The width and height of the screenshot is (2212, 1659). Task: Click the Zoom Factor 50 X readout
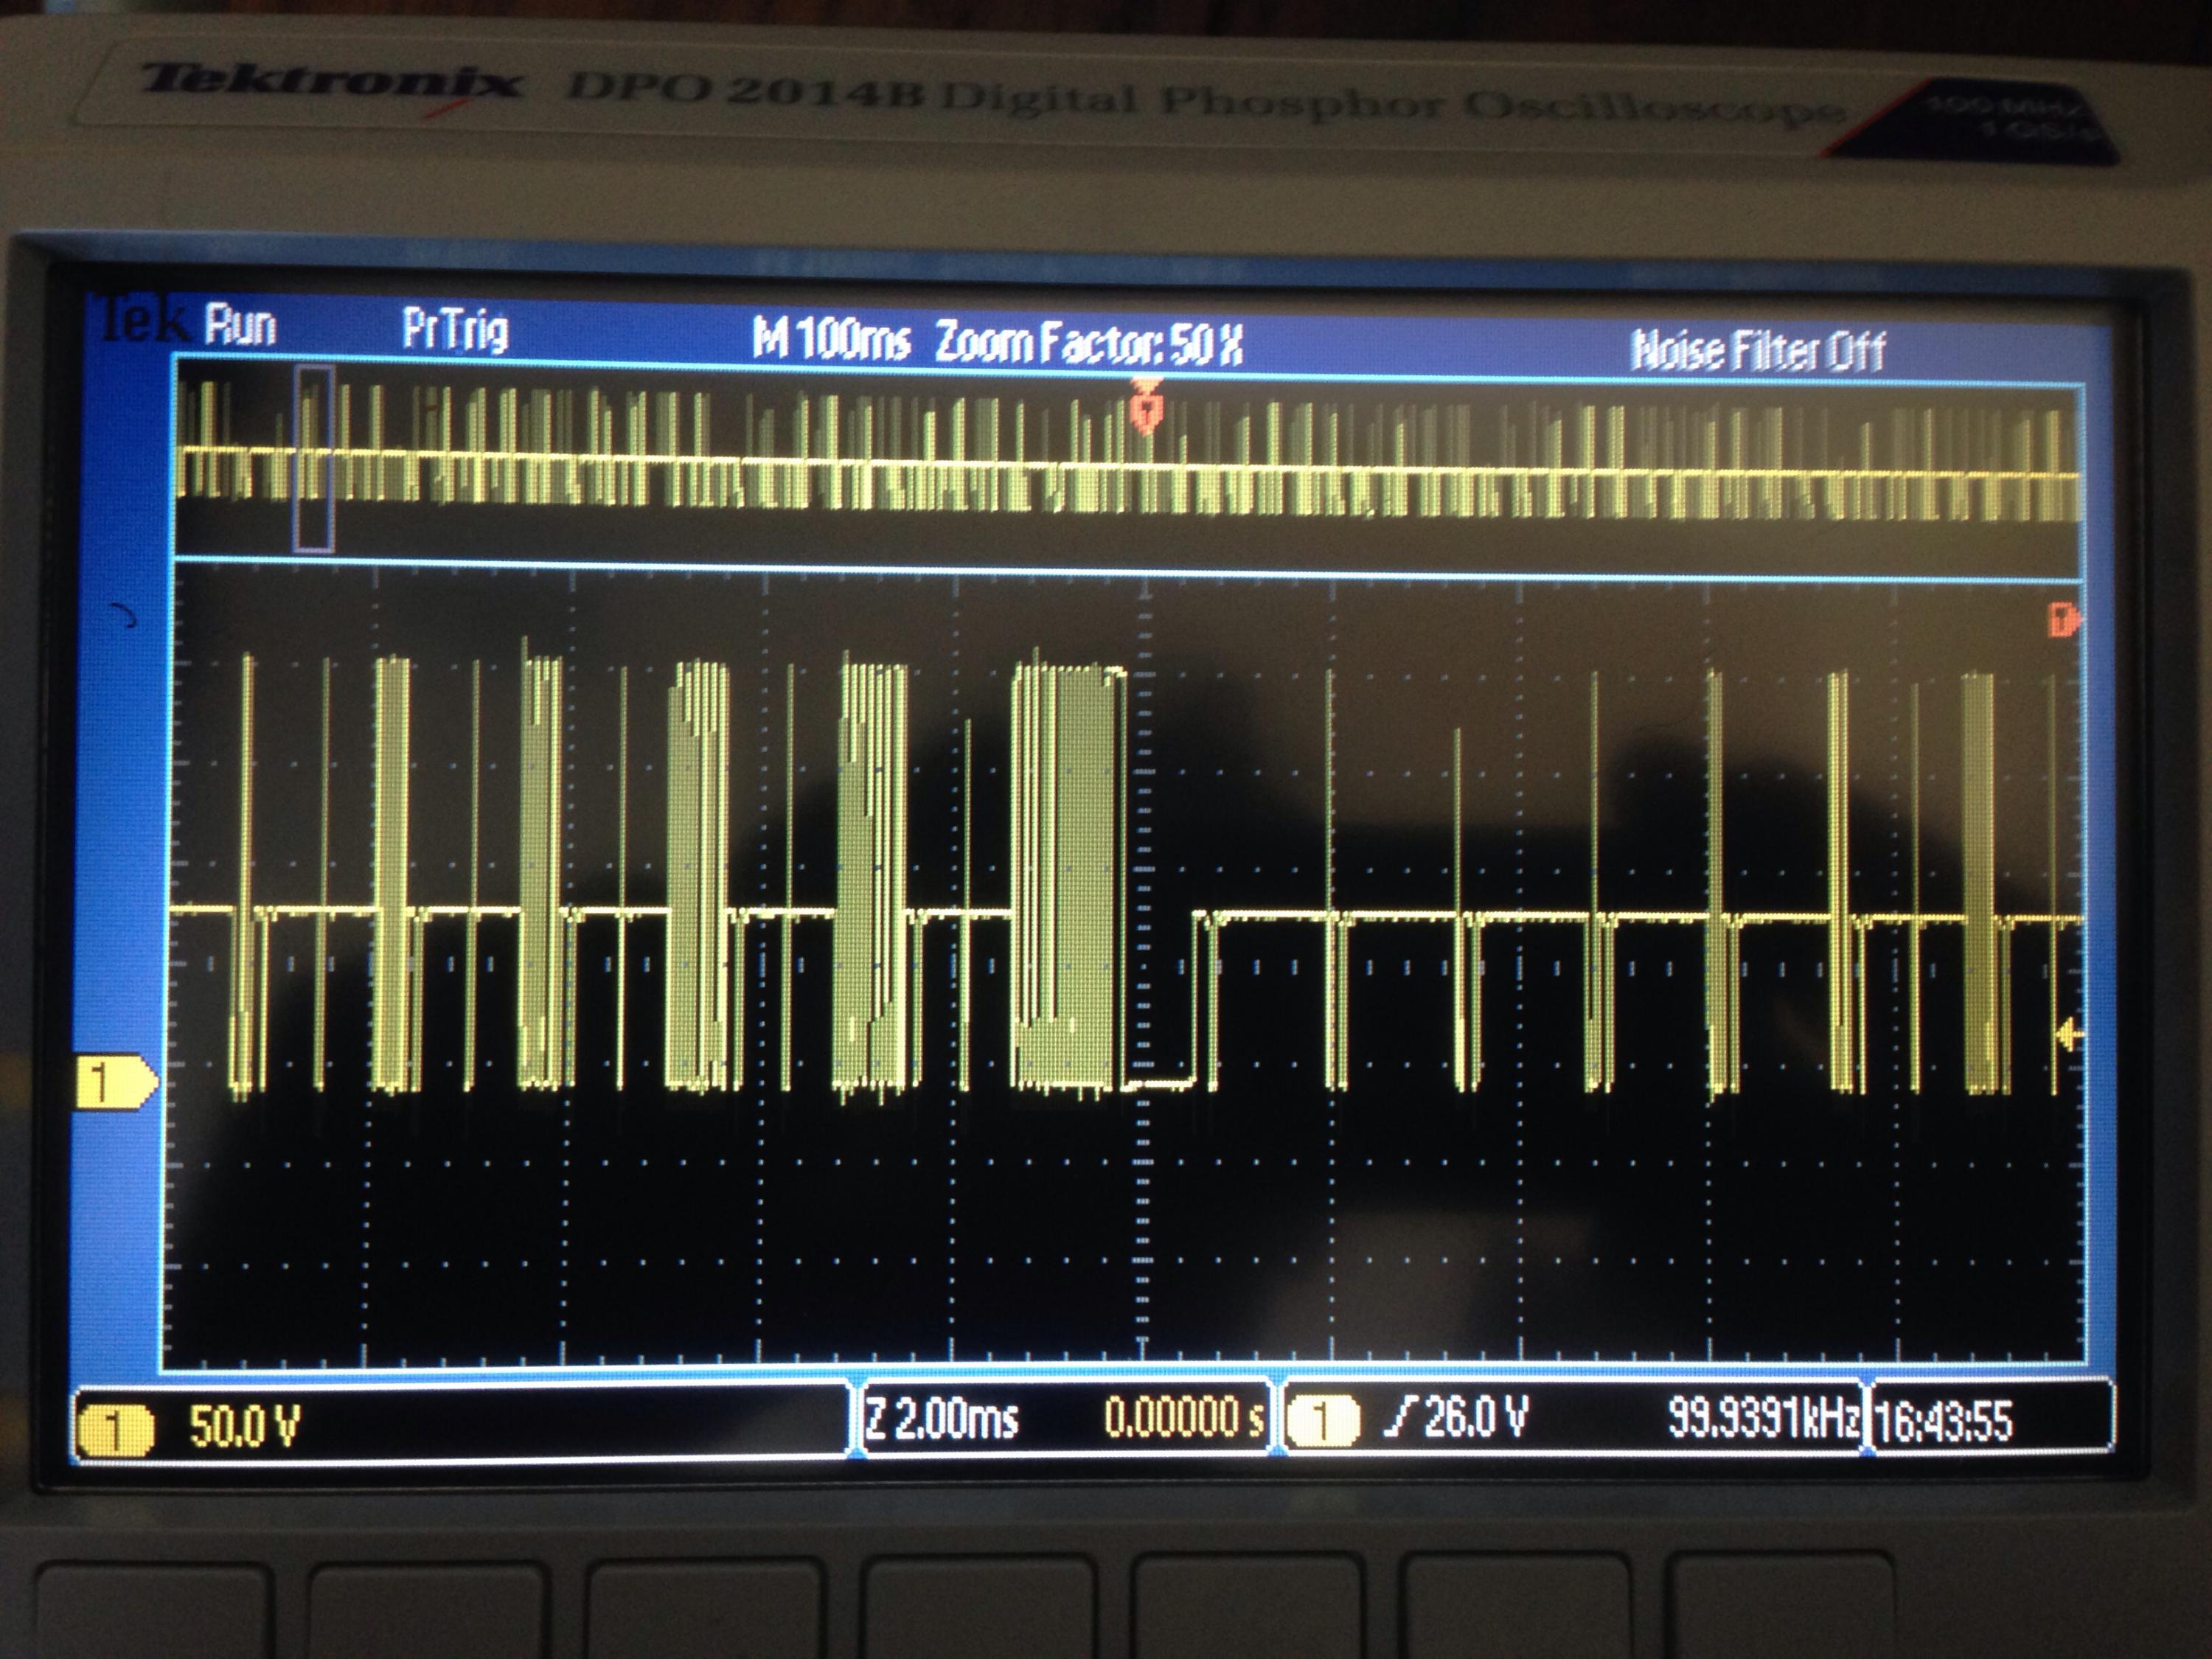1088,344
